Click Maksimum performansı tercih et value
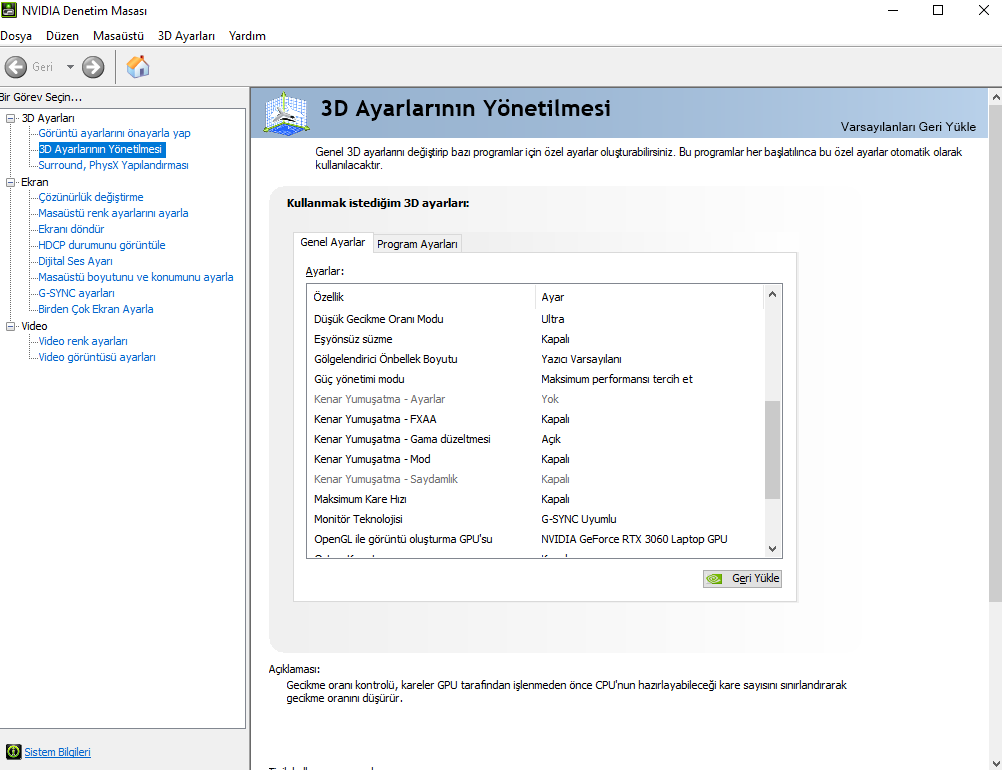The height and width of the screenshot is (770, 1002). 617,379
